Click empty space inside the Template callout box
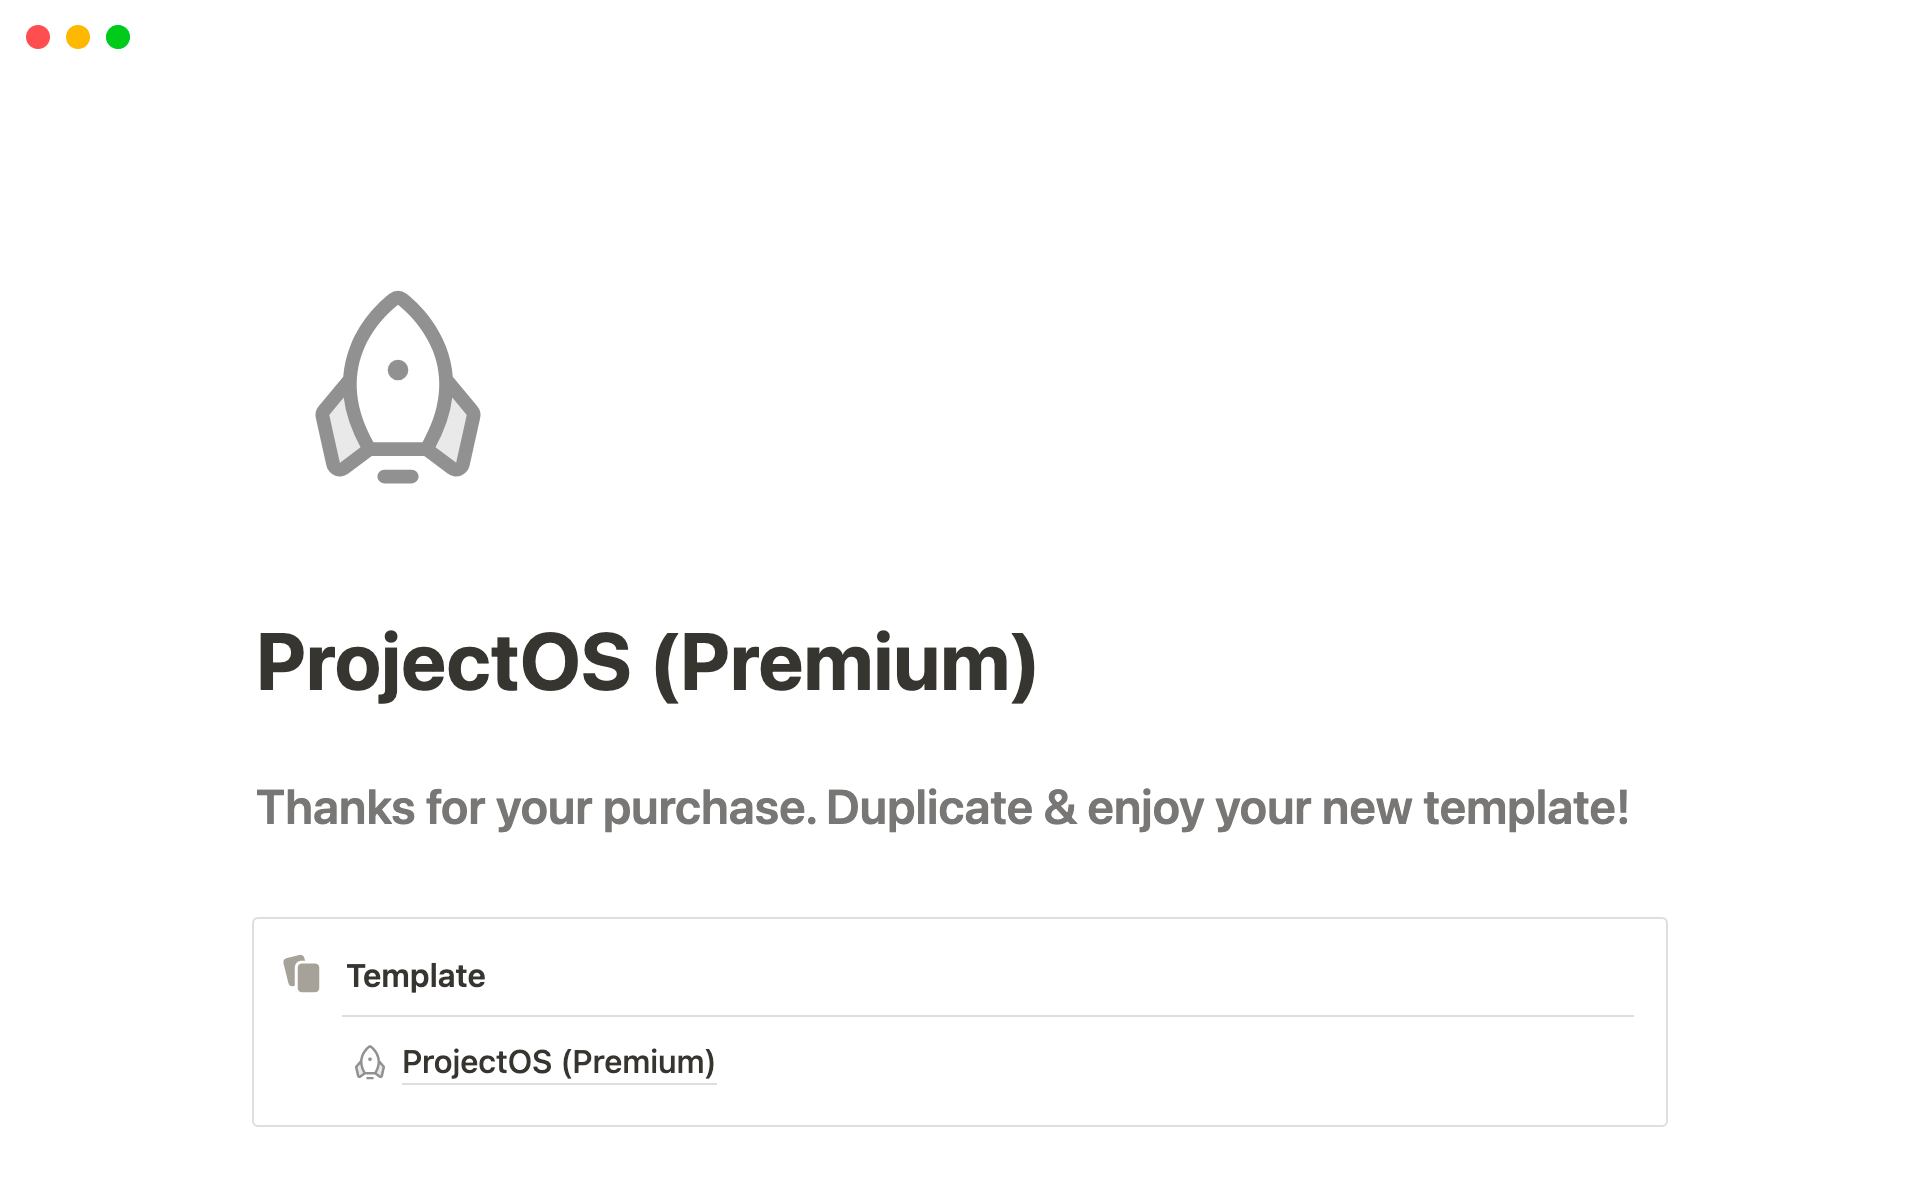This screenshot has height=1200, width=1920. pyautogui.click(x=1200, y=1070)
